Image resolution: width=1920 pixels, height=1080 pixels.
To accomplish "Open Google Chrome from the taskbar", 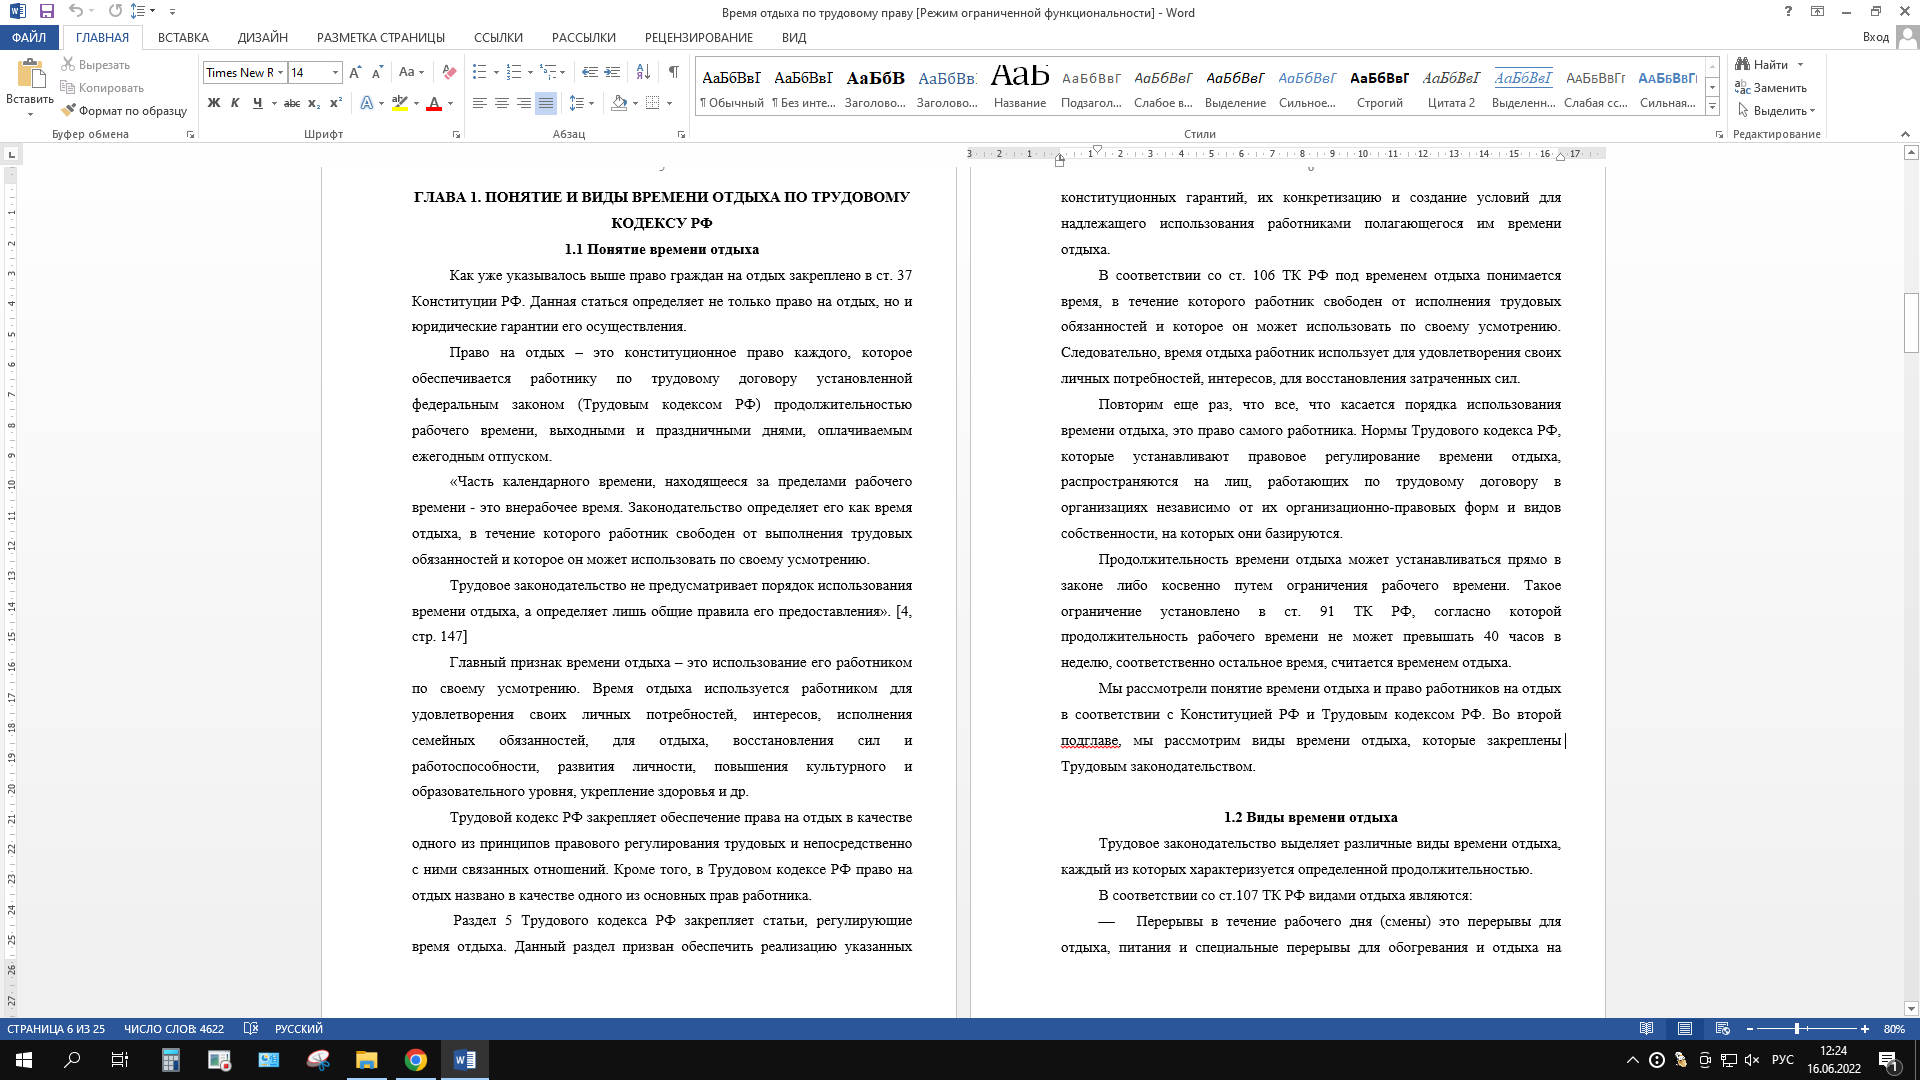I will tap(416, 1060).
